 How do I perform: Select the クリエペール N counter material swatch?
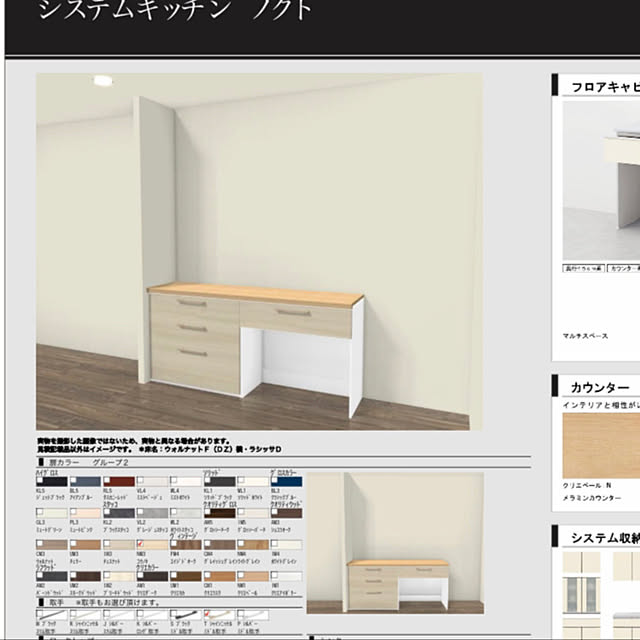pyautogui.click(x=601, y=445)
